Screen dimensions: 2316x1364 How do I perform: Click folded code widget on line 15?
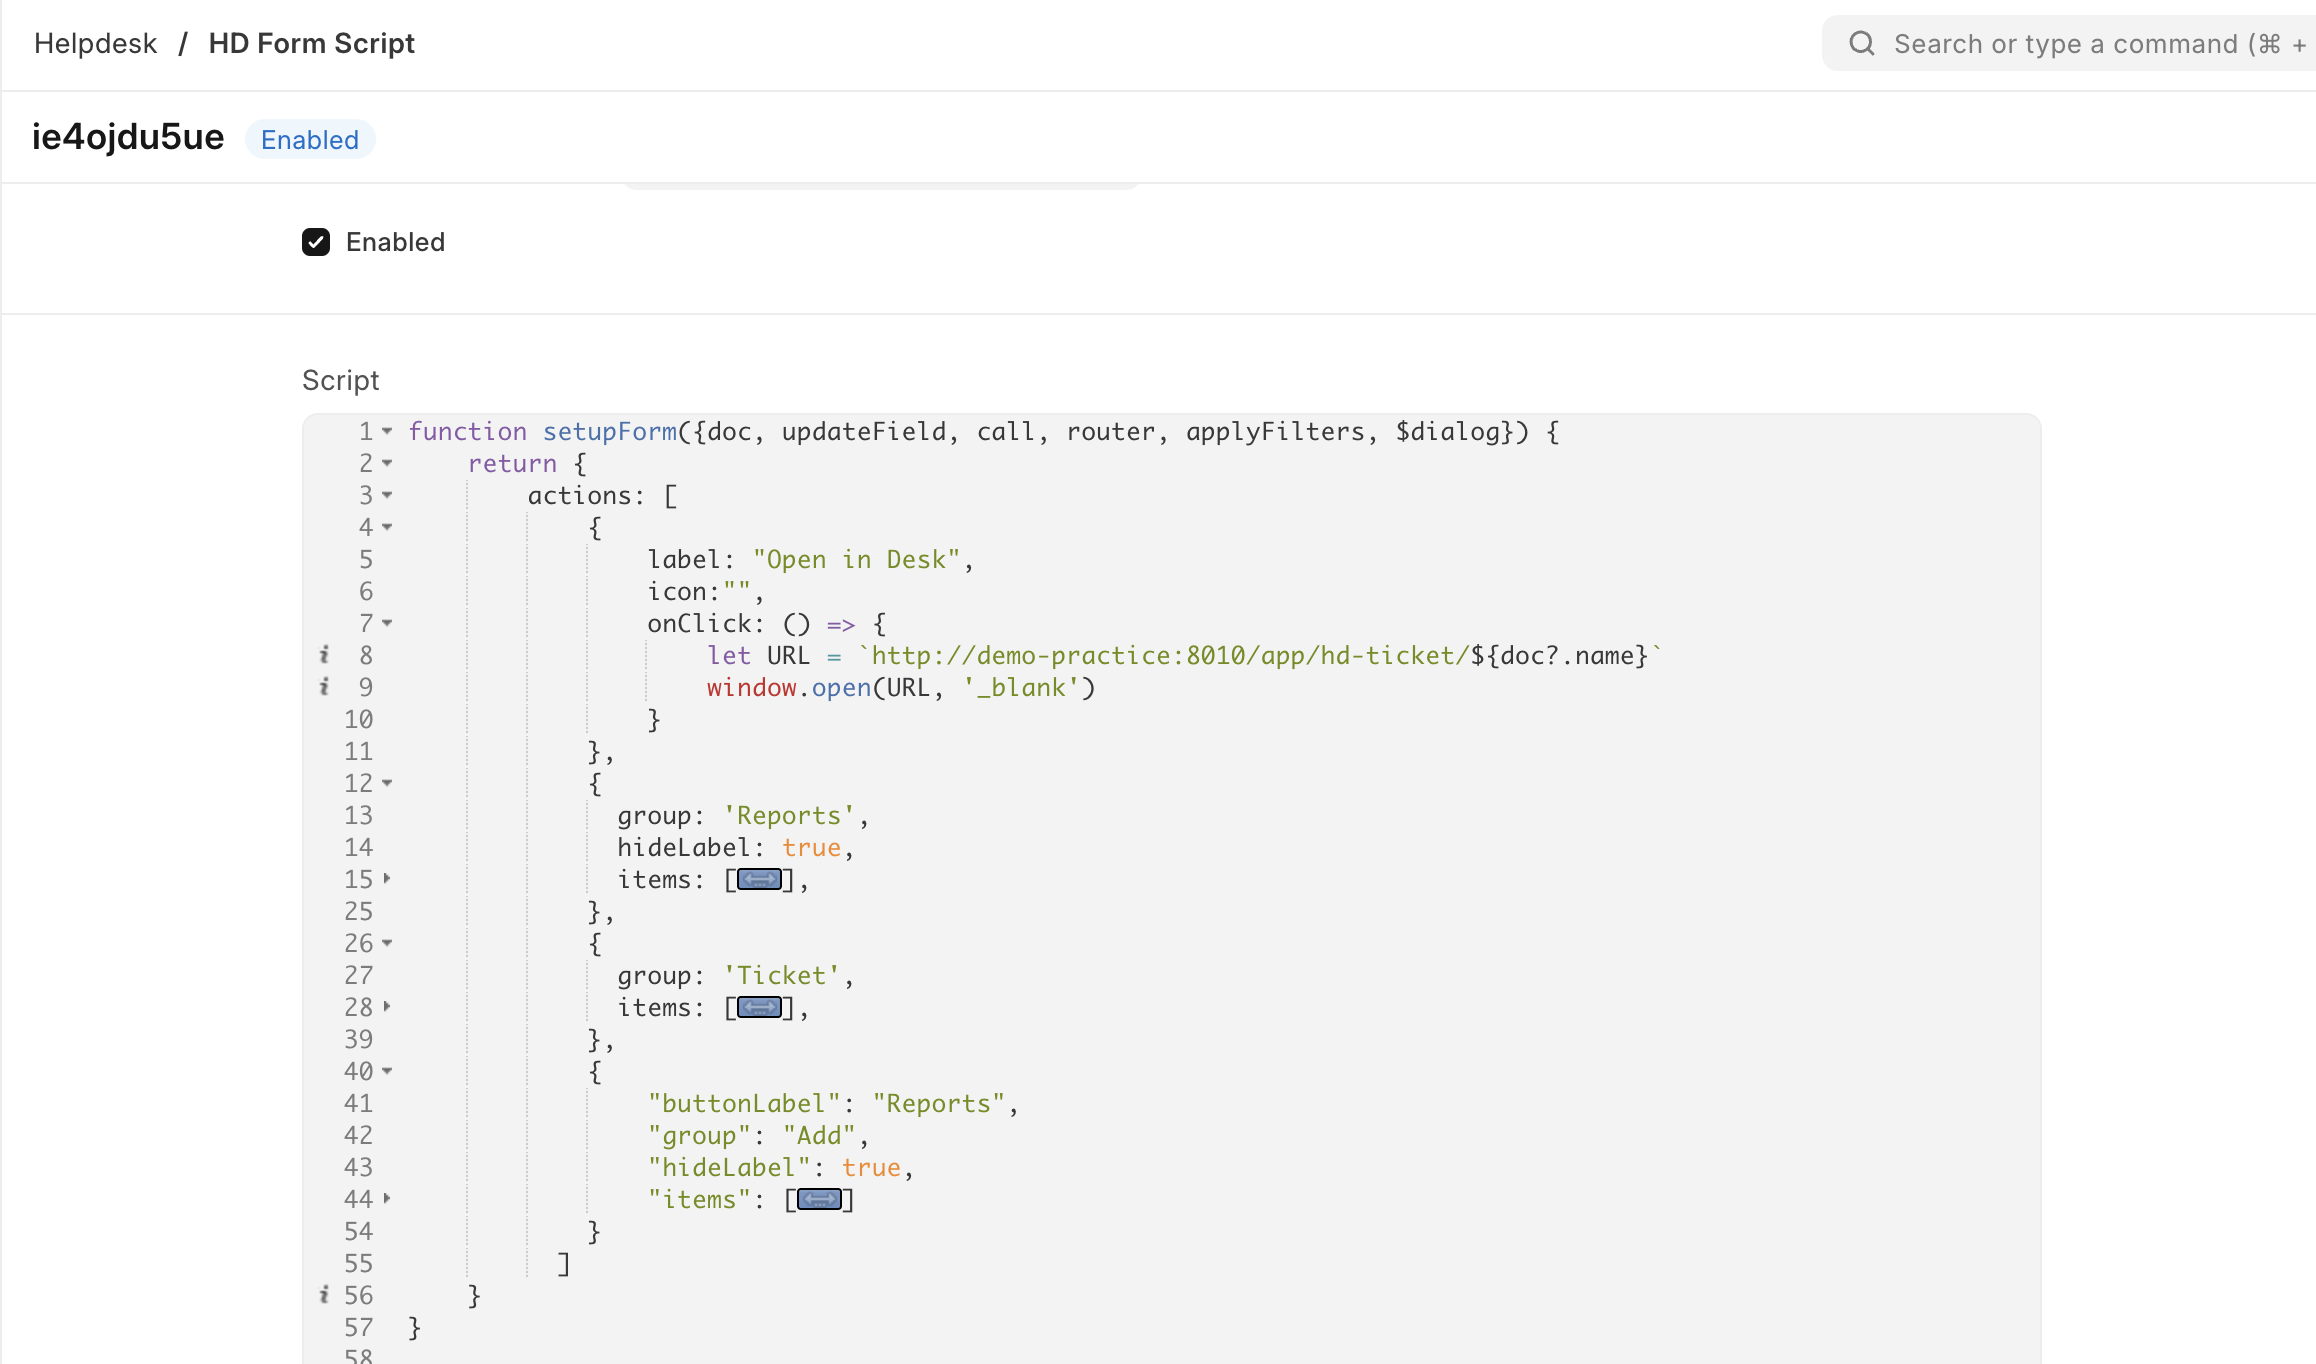(759, 880)
